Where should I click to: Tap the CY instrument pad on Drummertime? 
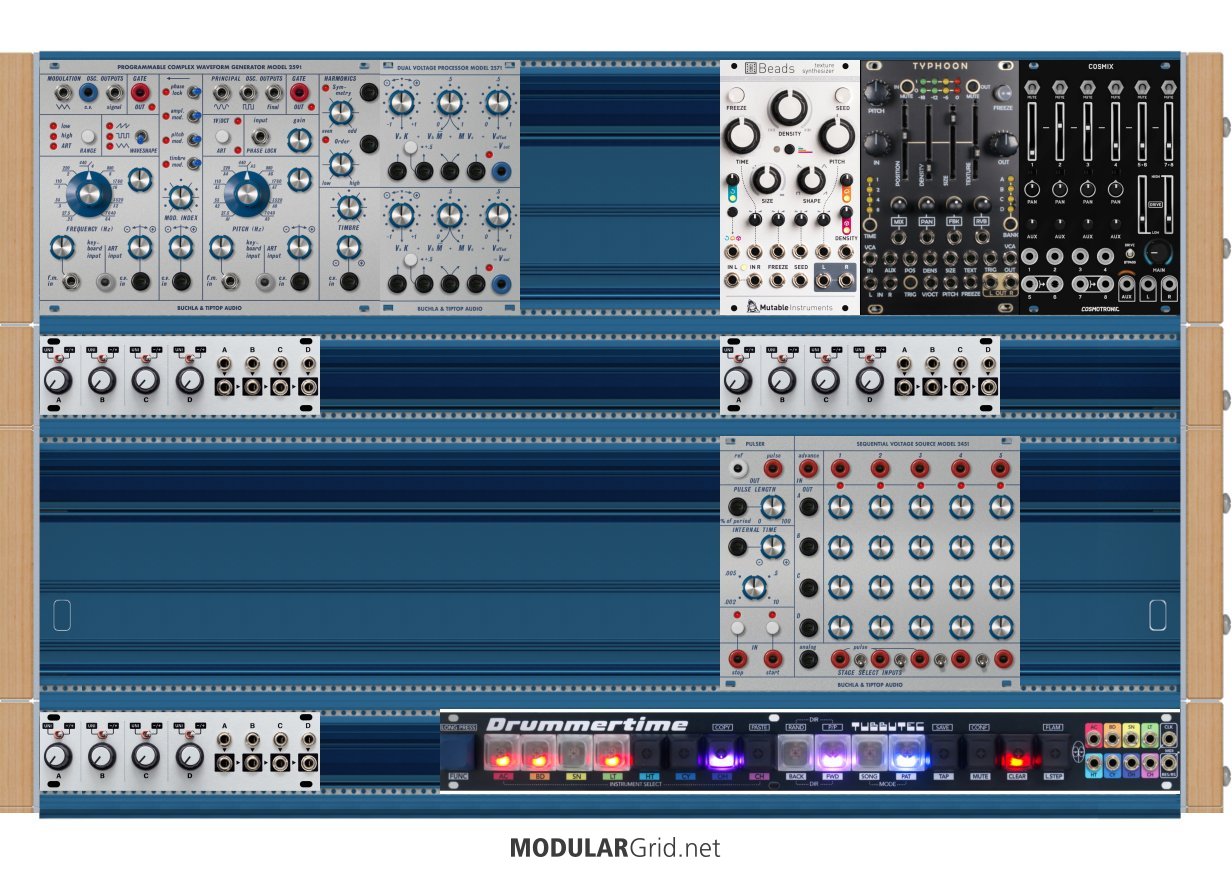coord(685,752)
